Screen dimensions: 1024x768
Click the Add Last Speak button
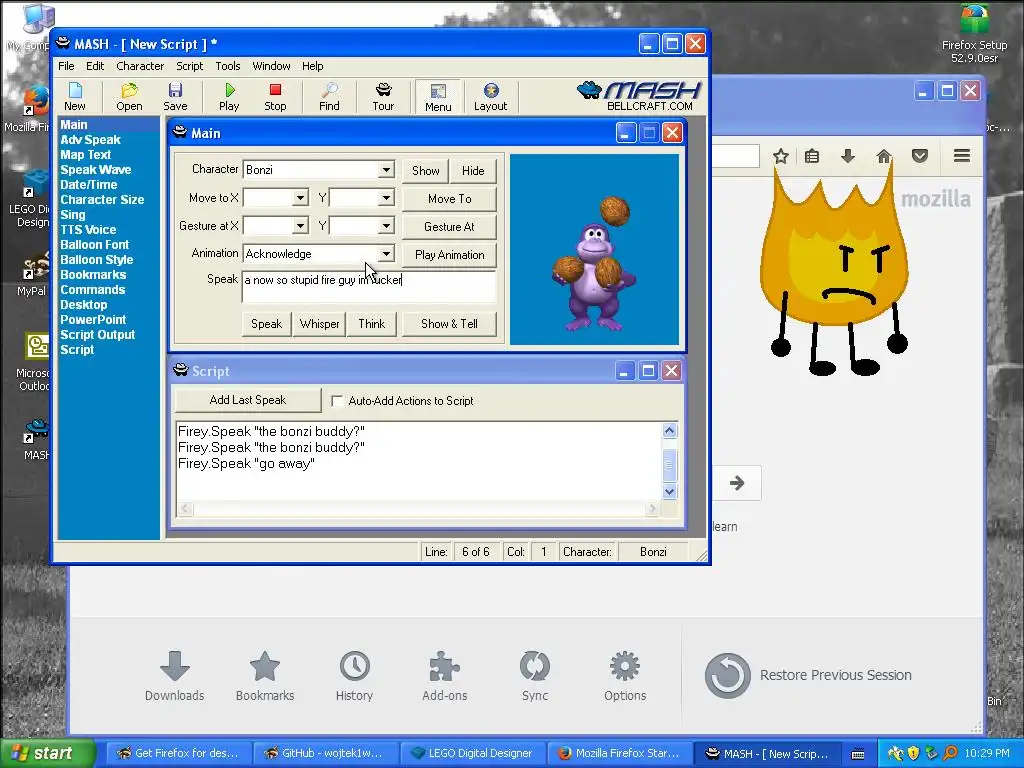pyautogui.click(x=248, y=400)
